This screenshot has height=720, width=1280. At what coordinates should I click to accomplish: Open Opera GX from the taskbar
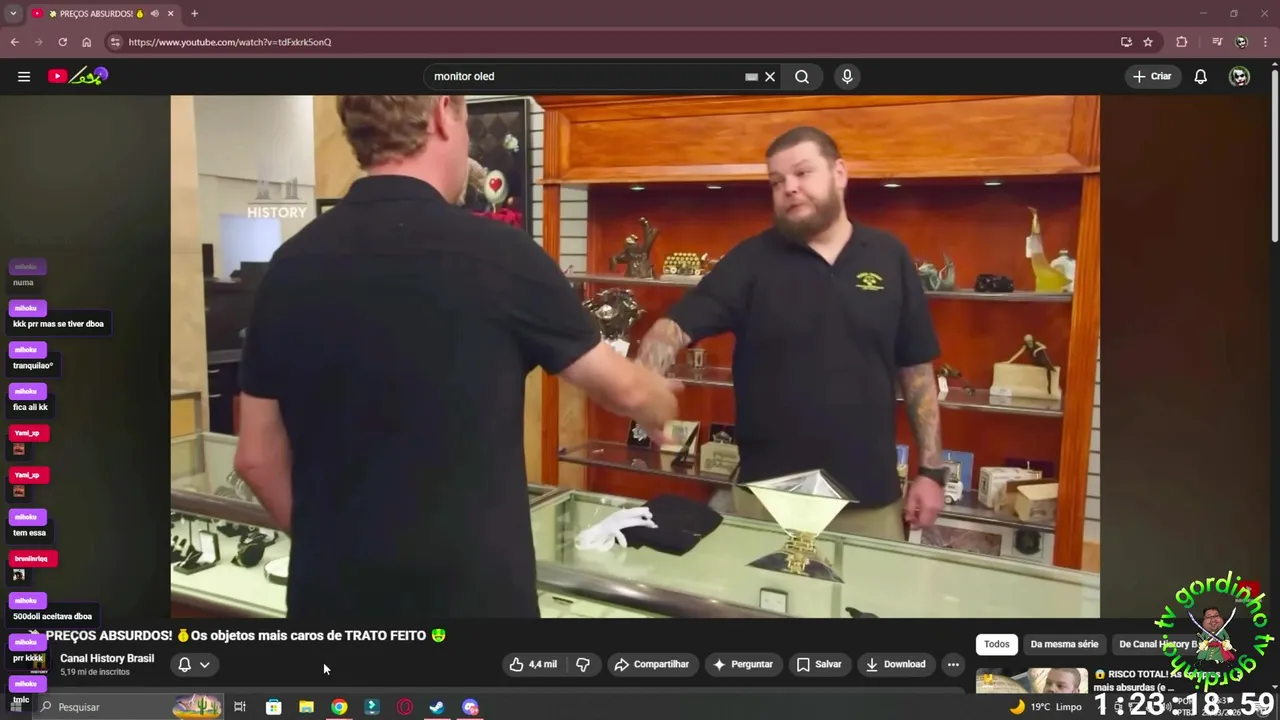404,707
